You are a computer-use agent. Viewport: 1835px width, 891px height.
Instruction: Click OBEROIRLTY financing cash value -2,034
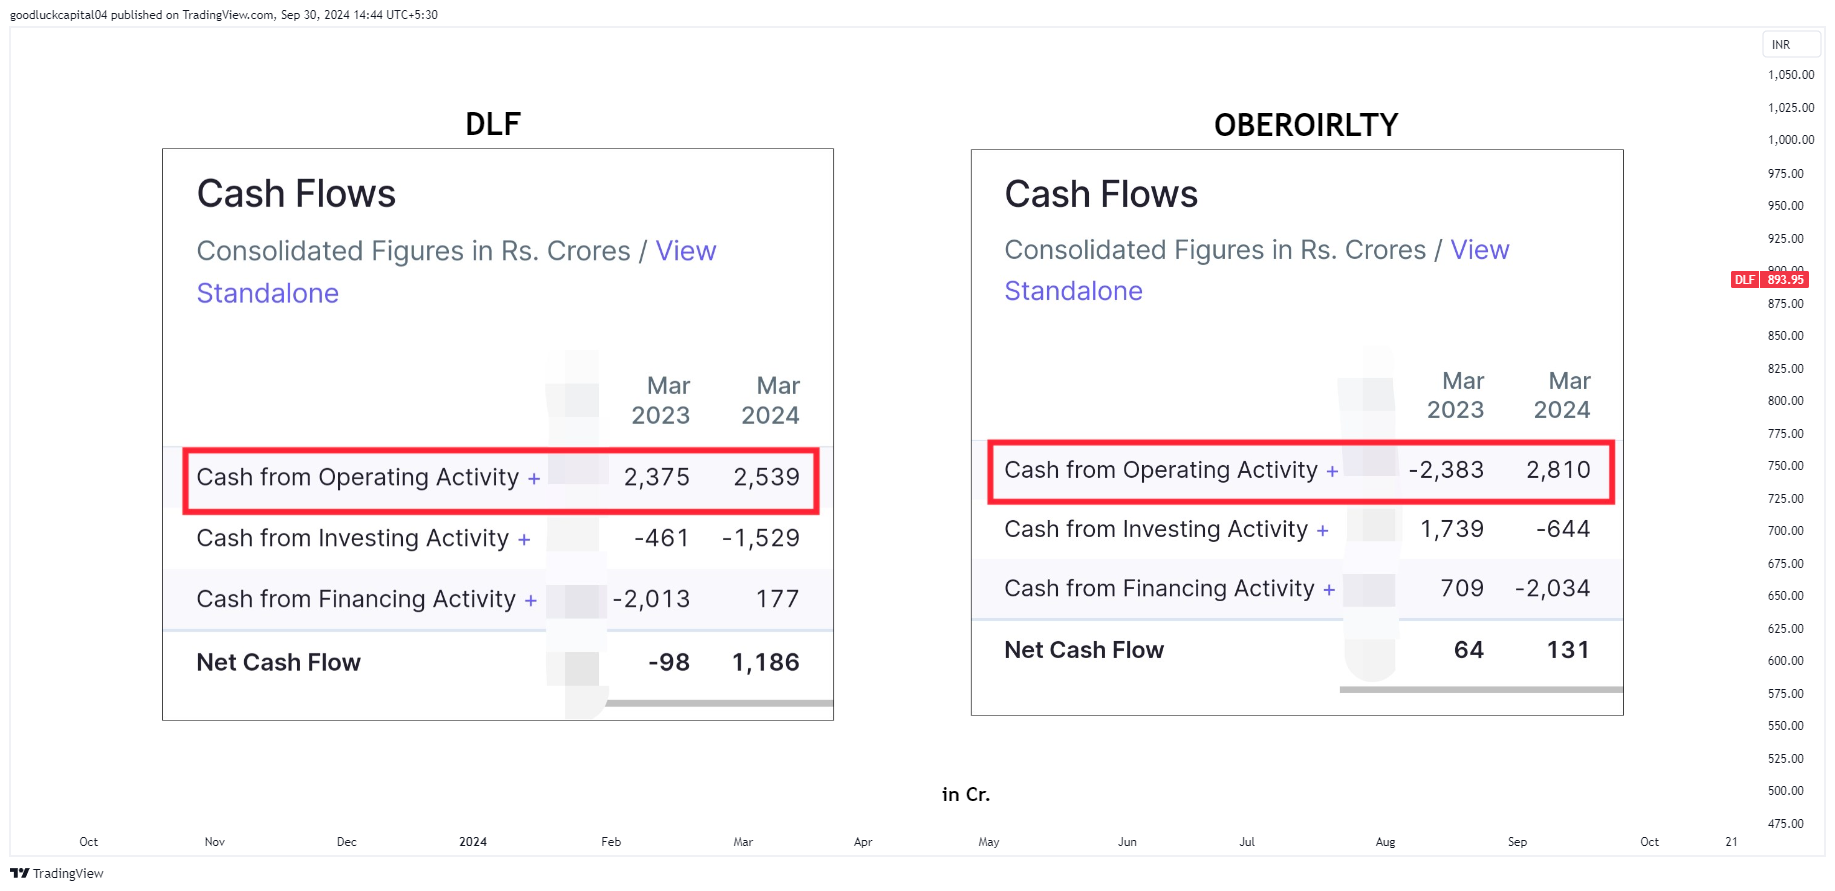pos(1552,588)
